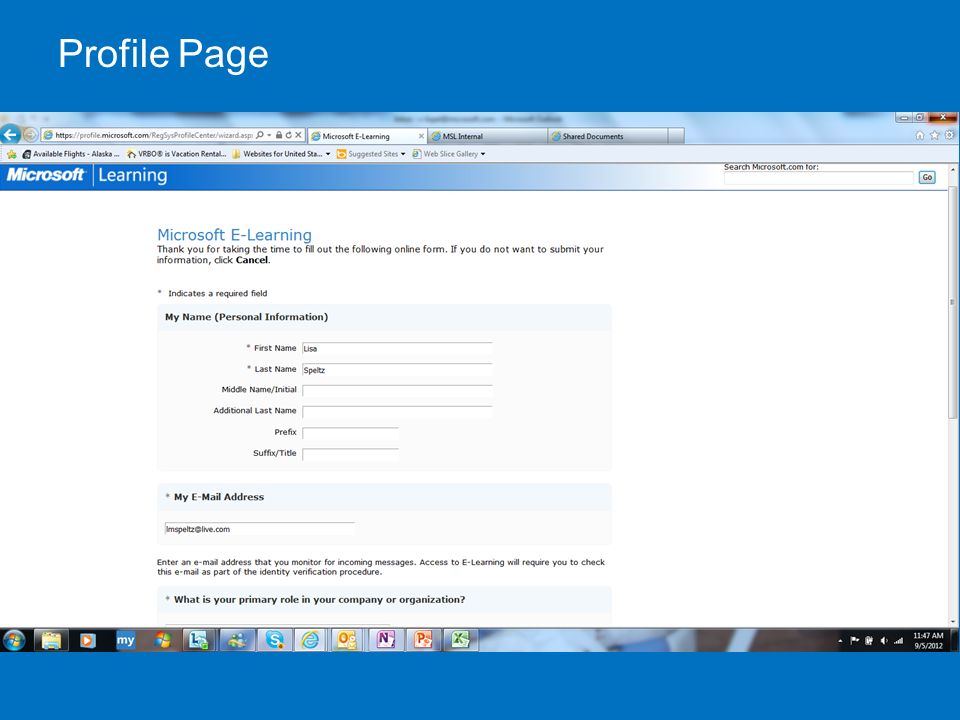960x720 pixels.
Task: Open the blue 'my' taskbar app
Action: click(x=126, y=640)
